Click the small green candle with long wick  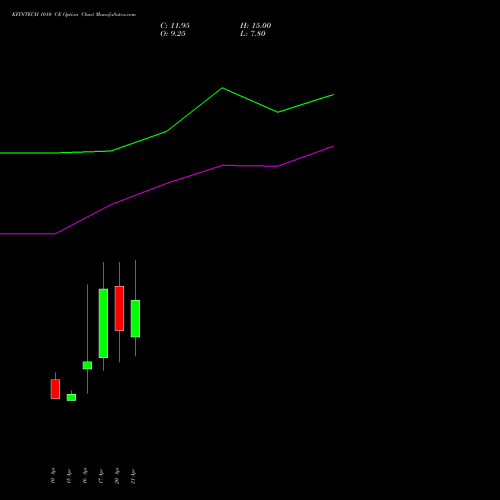(87, 365)
